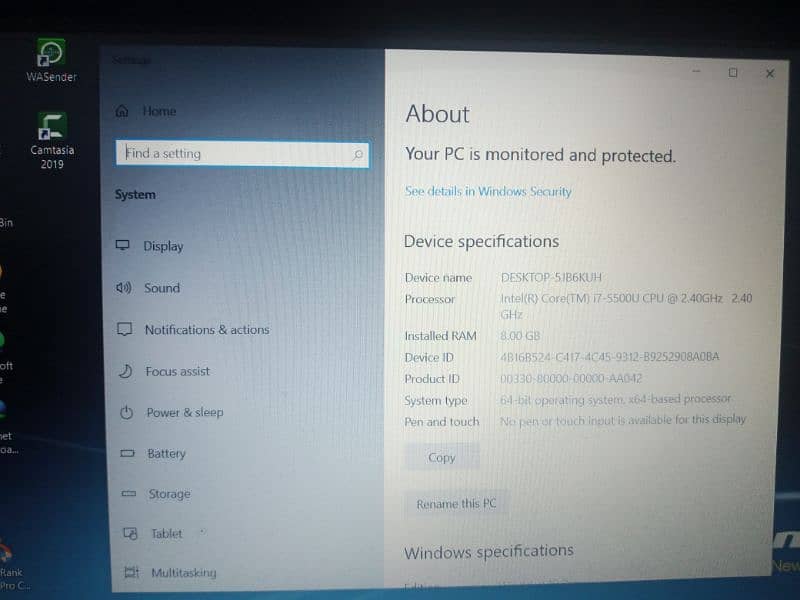Open See details in Windows Security link
The height and width of the screenshot is (600, 800).
click(x=488, y=191)
